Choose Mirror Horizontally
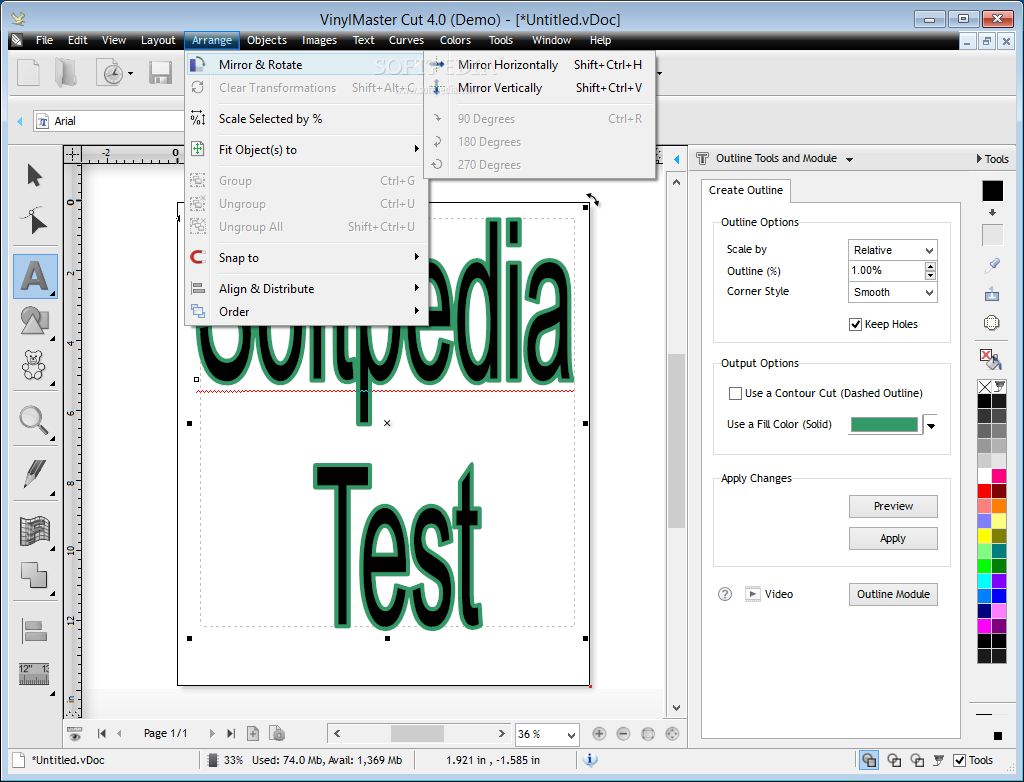This screenshot has height=782, width=1024. click(x=539, y=65)
